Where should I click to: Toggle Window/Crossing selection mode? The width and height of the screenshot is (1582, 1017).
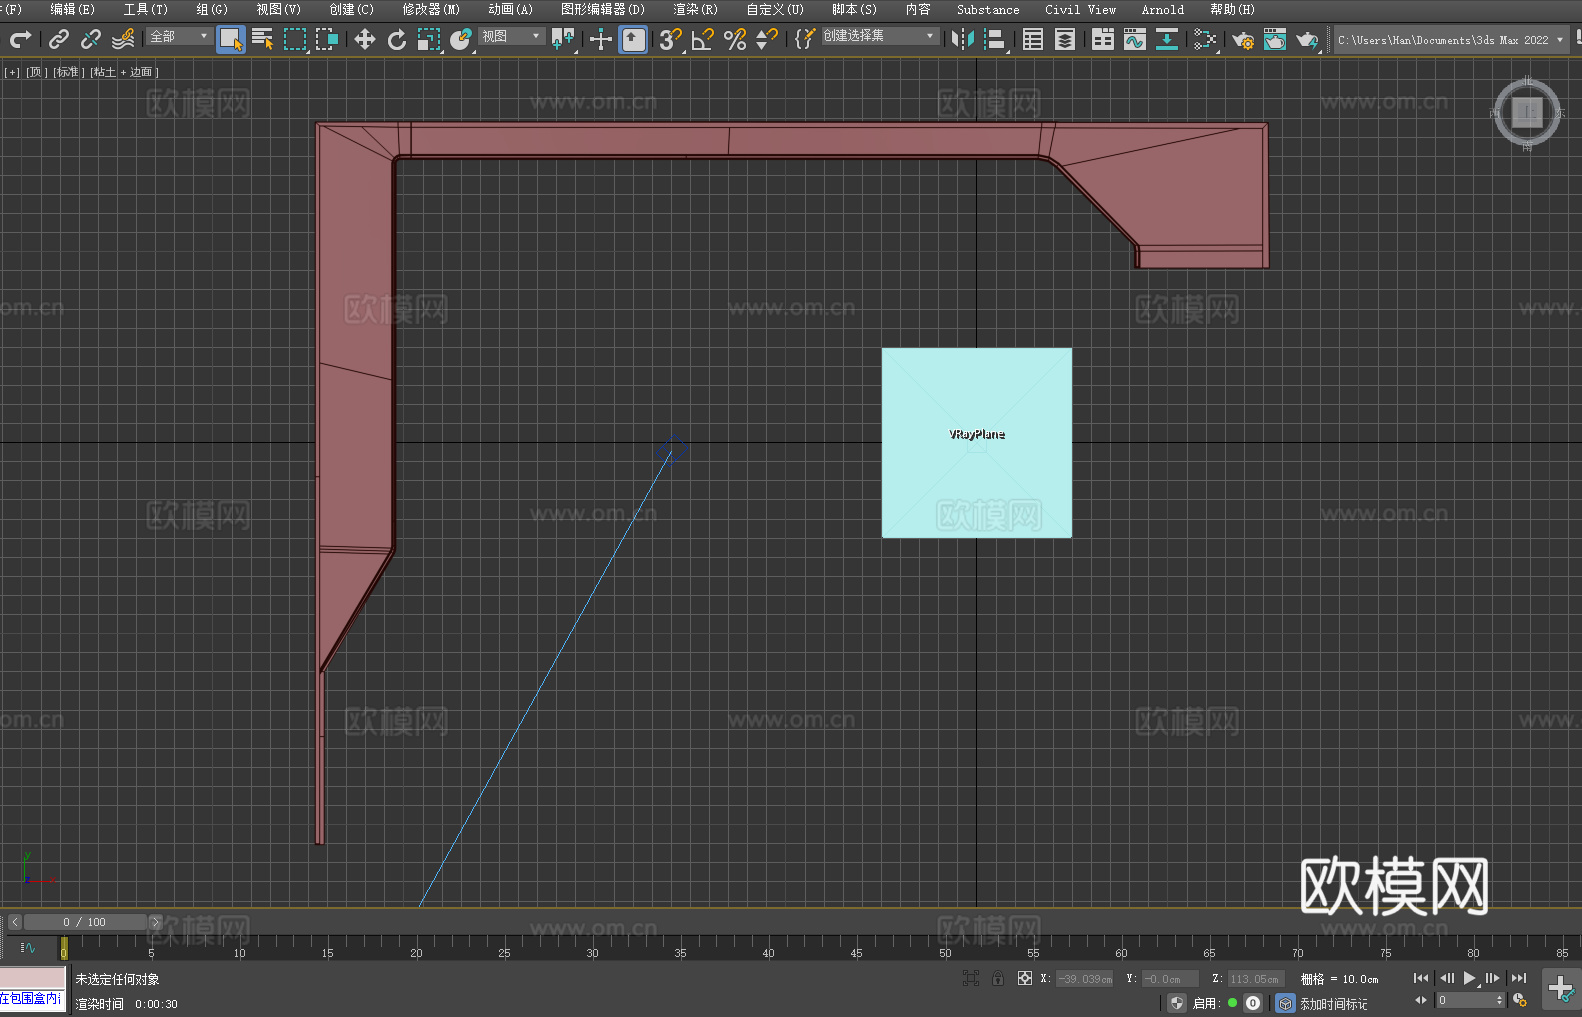click(327, 39)
